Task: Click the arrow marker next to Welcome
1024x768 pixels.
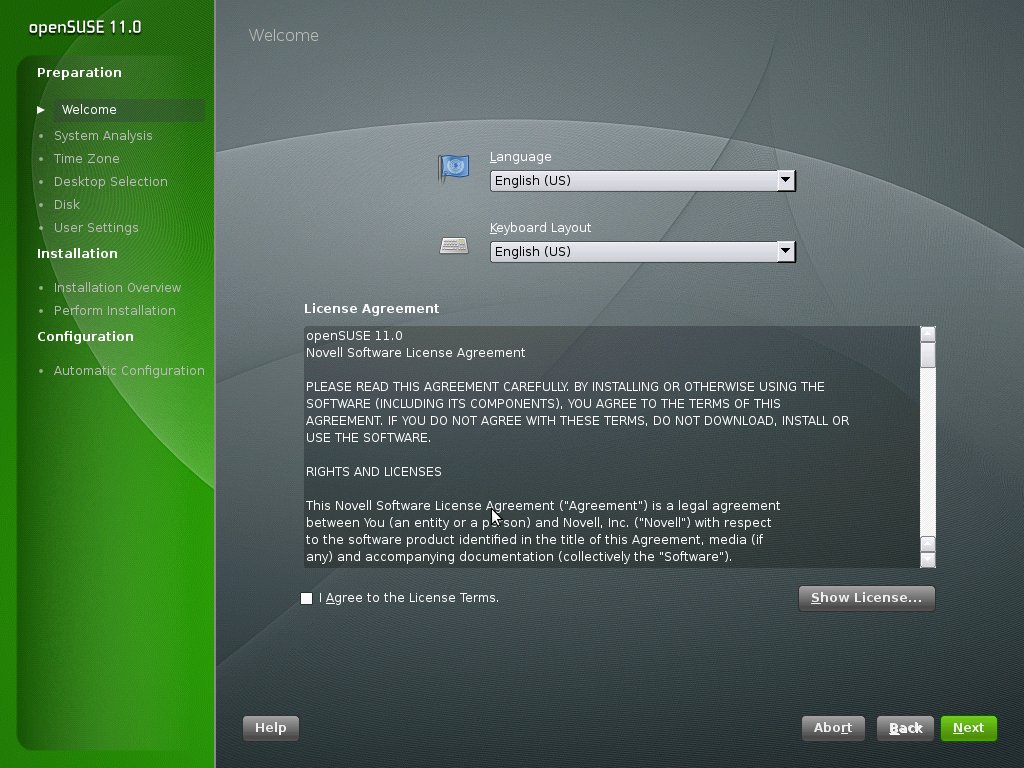Action: pyautogui.click(x=41, y=110)
